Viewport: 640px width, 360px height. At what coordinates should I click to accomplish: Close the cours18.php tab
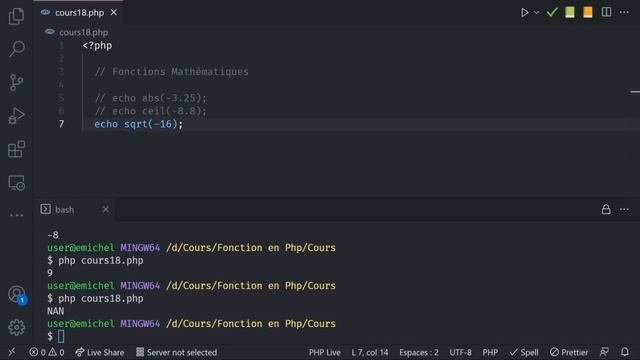[113, 13]
